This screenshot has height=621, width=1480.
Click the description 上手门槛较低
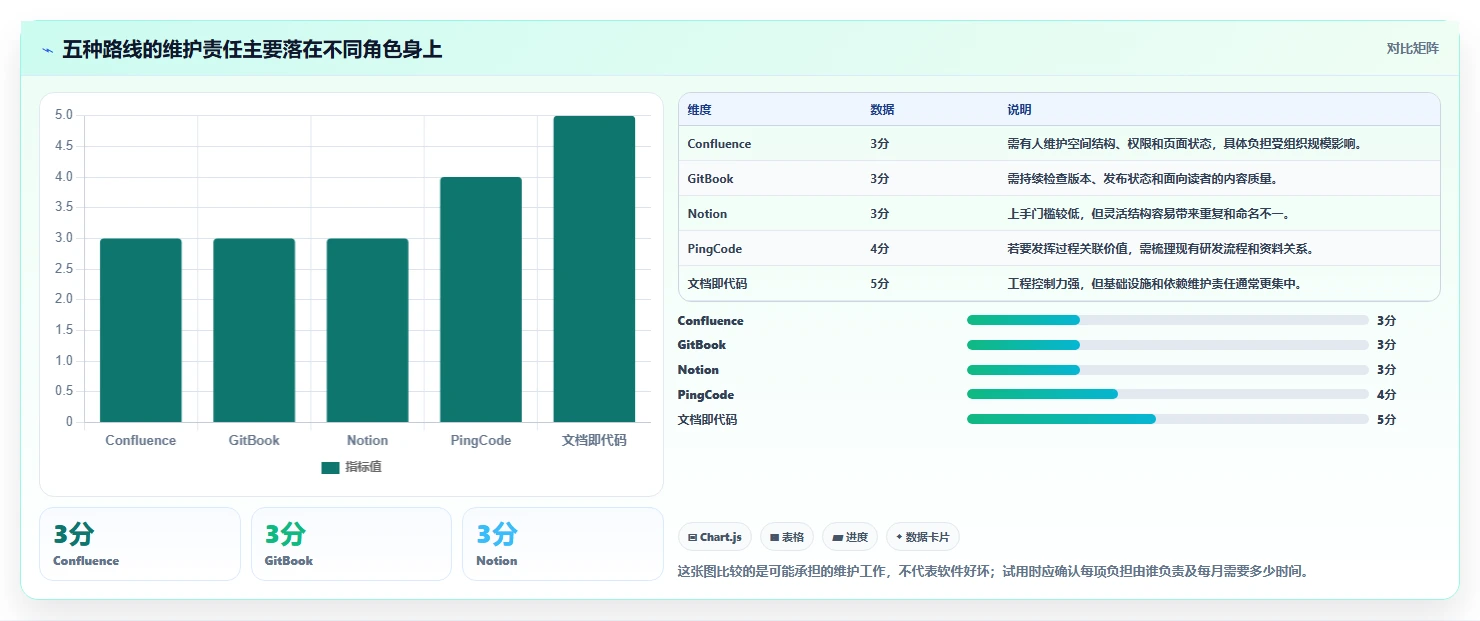click(1148, 214)
